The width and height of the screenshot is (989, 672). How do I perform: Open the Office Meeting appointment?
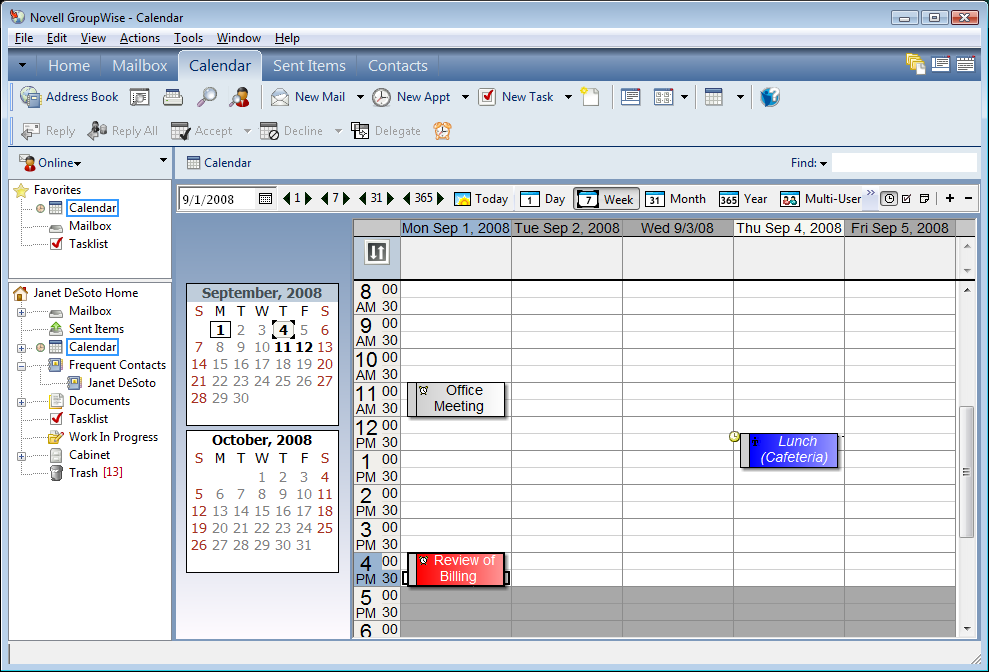tap(457, 399)
